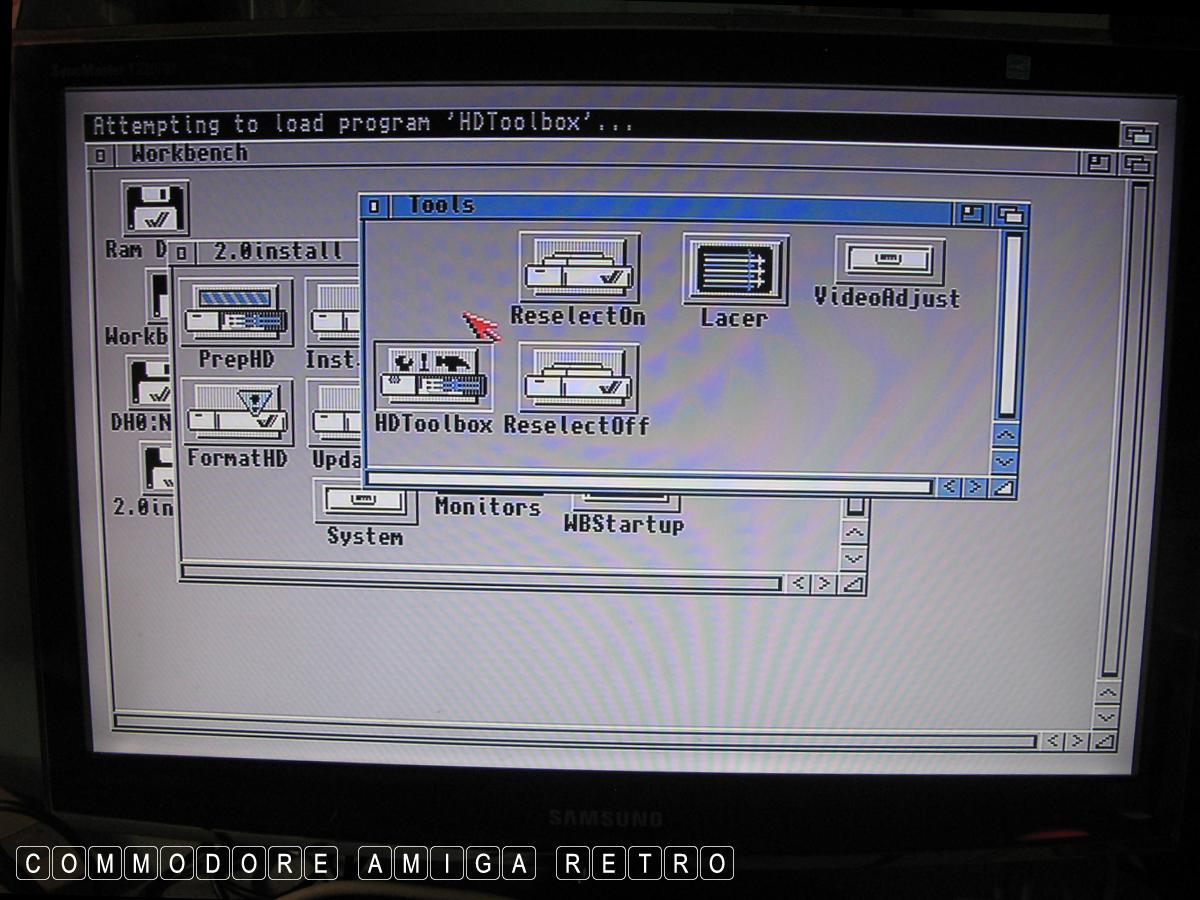The width and height of the screenshot is (1200, 900).
Task: Click the Workbench window down scroll arrow
Action: coord(1106,717)
